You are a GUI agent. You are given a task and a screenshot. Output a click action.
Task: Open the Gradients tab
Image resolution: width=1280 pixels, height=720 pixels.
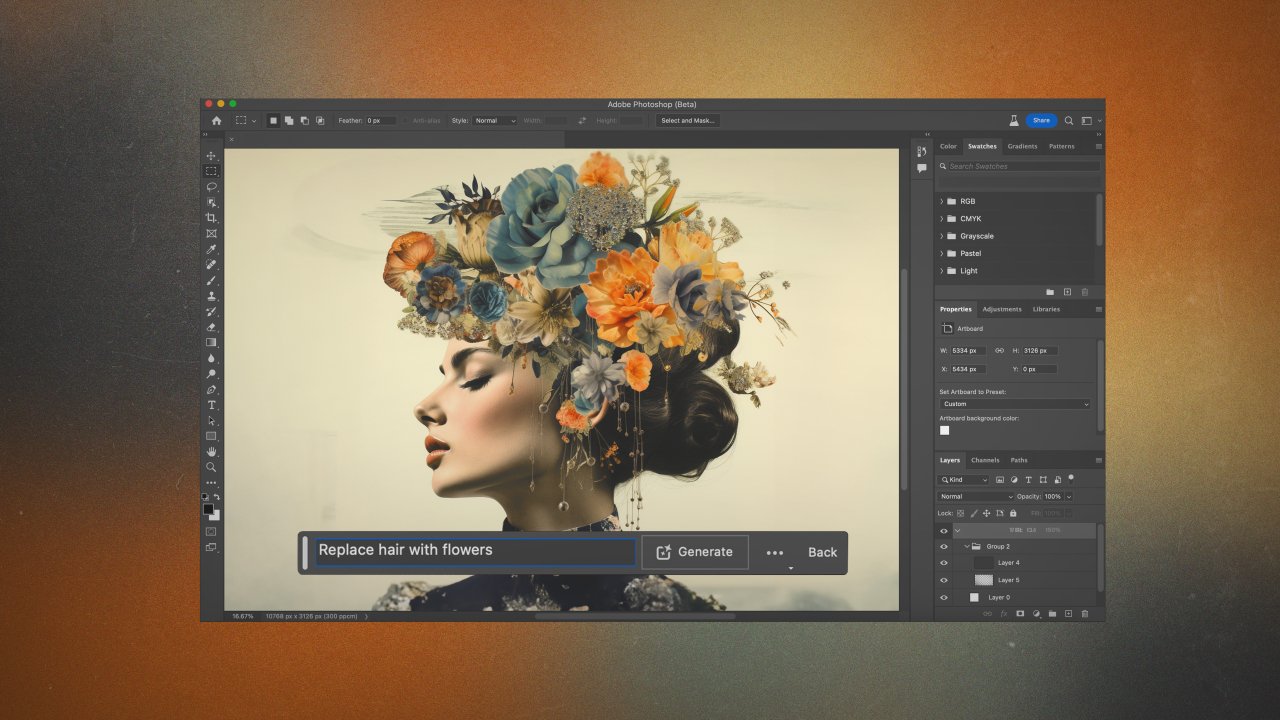click(x=1021, y=146)
